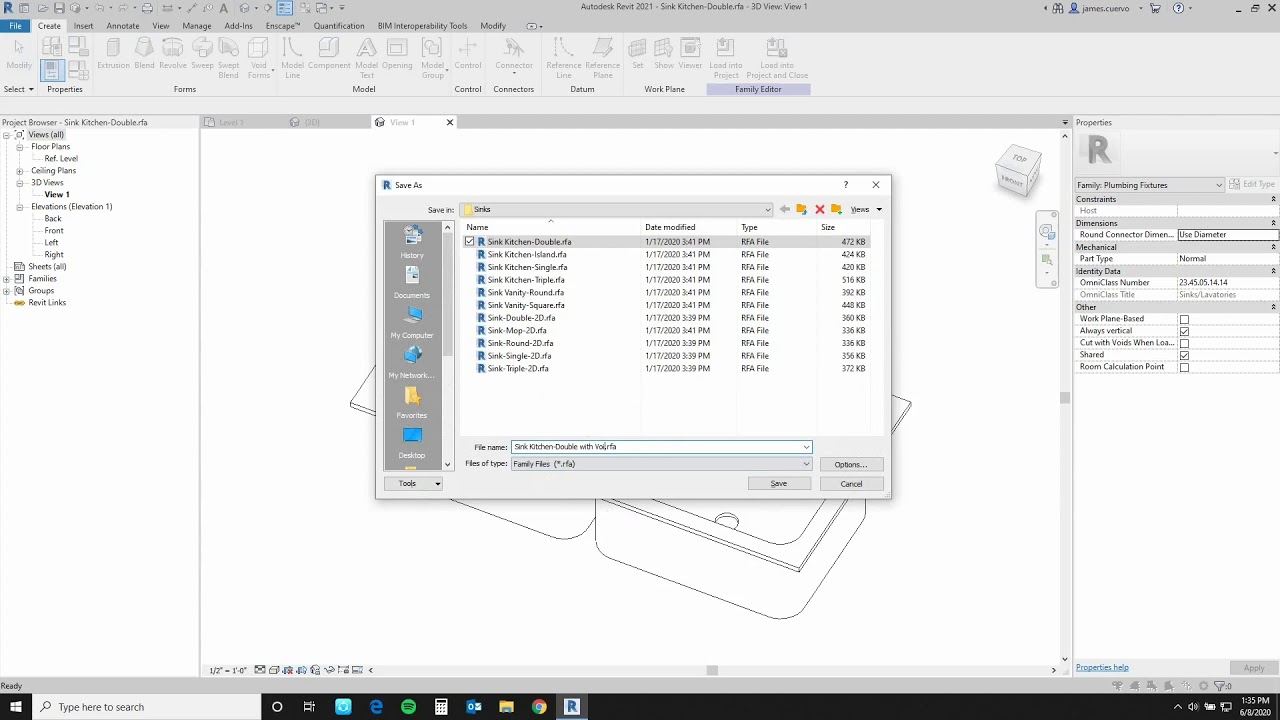This screenshot has height=720, width=1280.
Task: Toggle Cut with Voids When Loaded checkbox
Action: pos(1184,343)
